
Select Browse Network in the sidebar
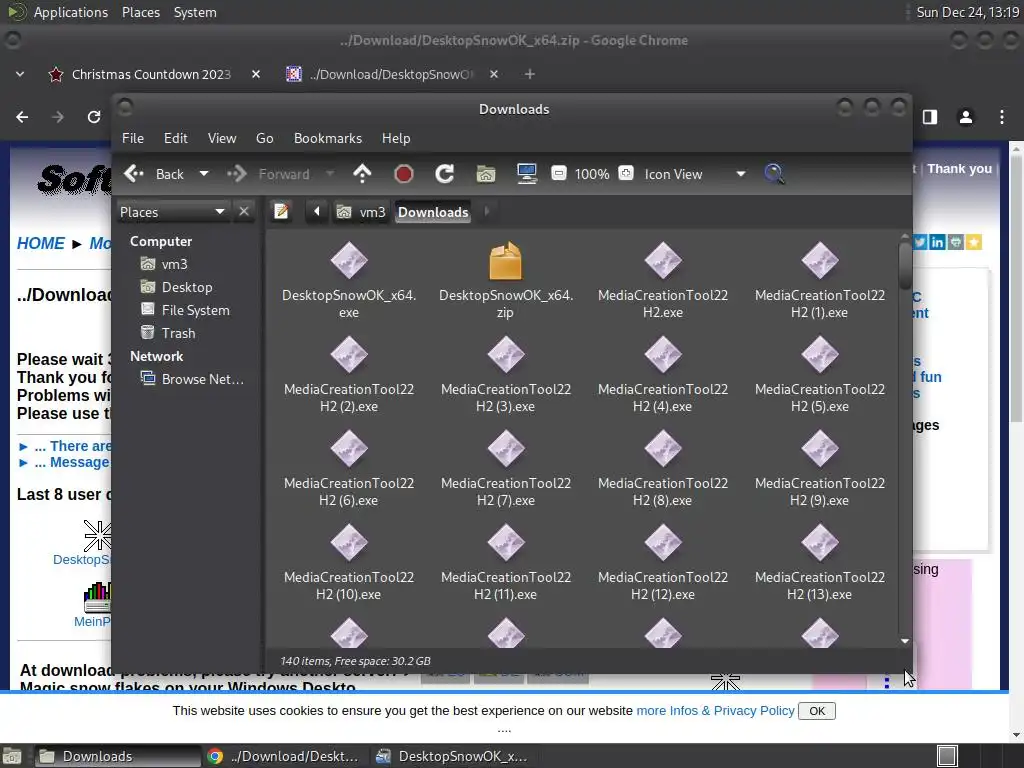[192, 379]
